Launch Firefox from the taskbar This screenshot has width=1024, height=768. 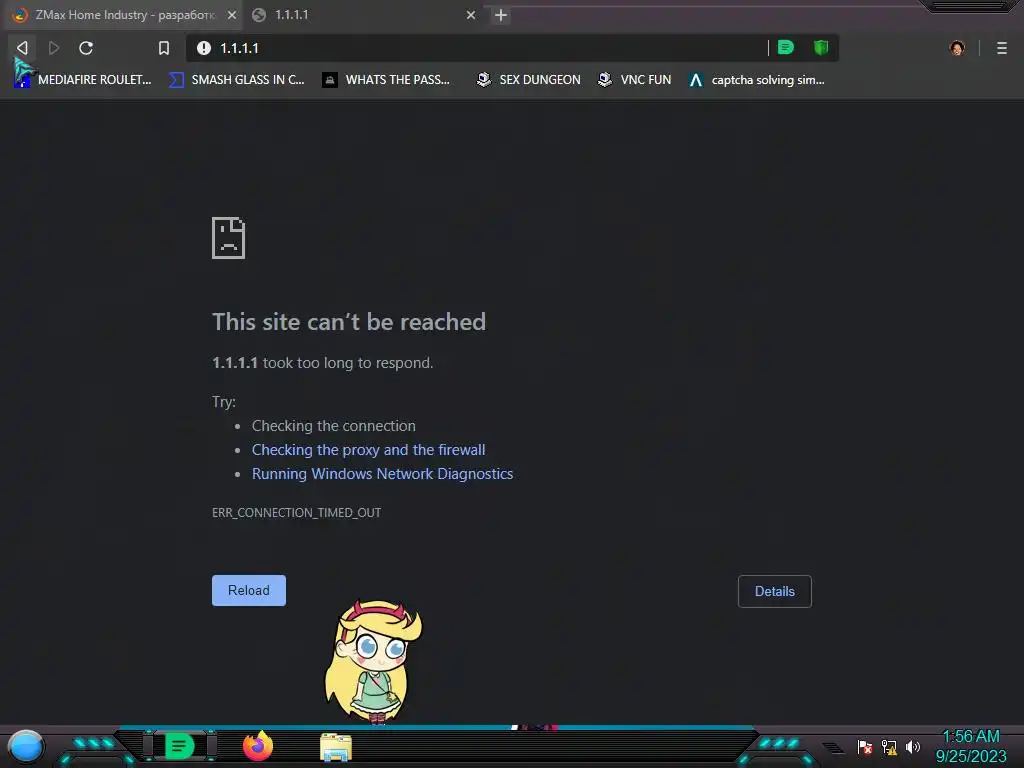pos(258,746)
